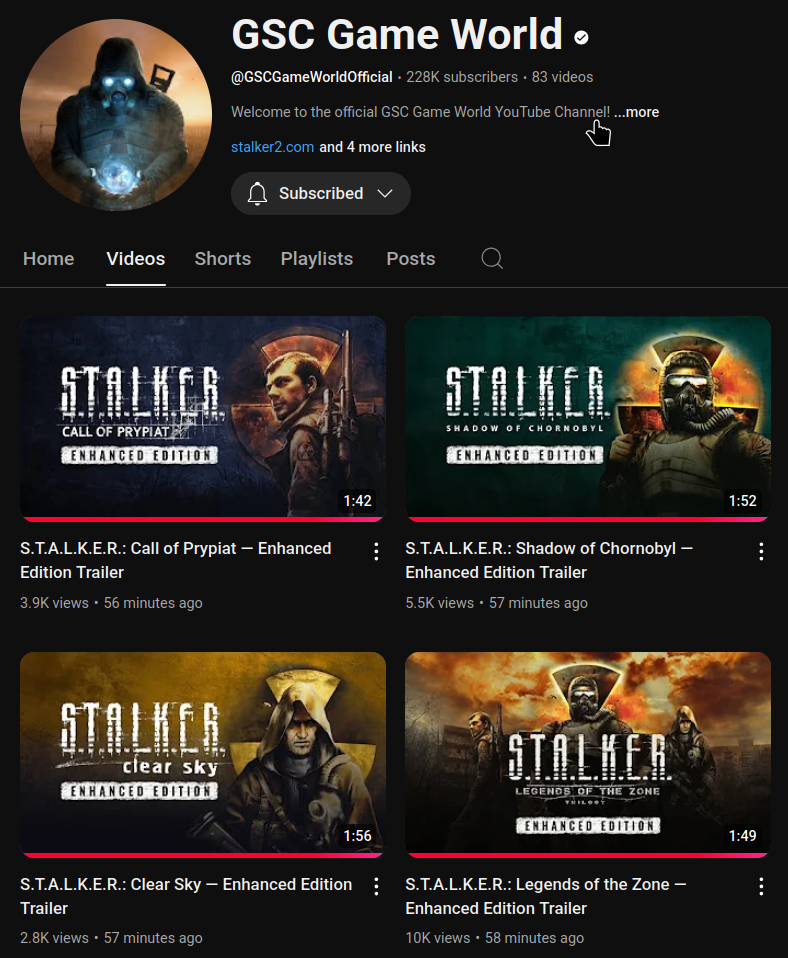Image resolution: width=788 pixels, height=958 pixels.
Task: Click the 1:56 duration badge
Action: [357, 836]
